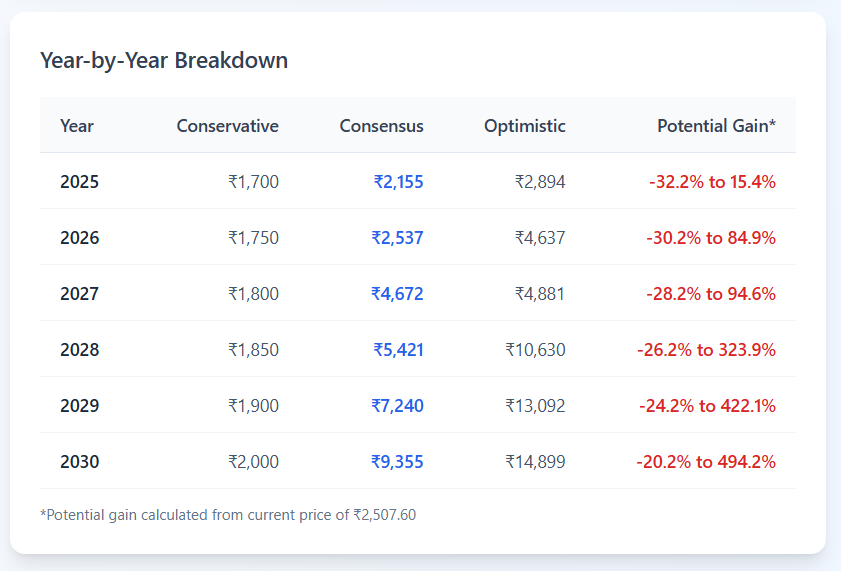Select the 2029 consensus price ₹7,240
The height and width of the screenshot is (571, 841).
coord(397,406)
